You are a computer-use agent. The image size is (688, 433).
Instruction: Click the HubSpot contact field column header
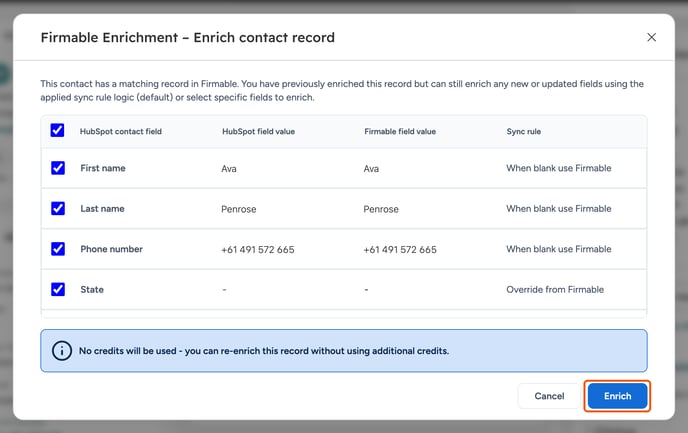[121, 131]
